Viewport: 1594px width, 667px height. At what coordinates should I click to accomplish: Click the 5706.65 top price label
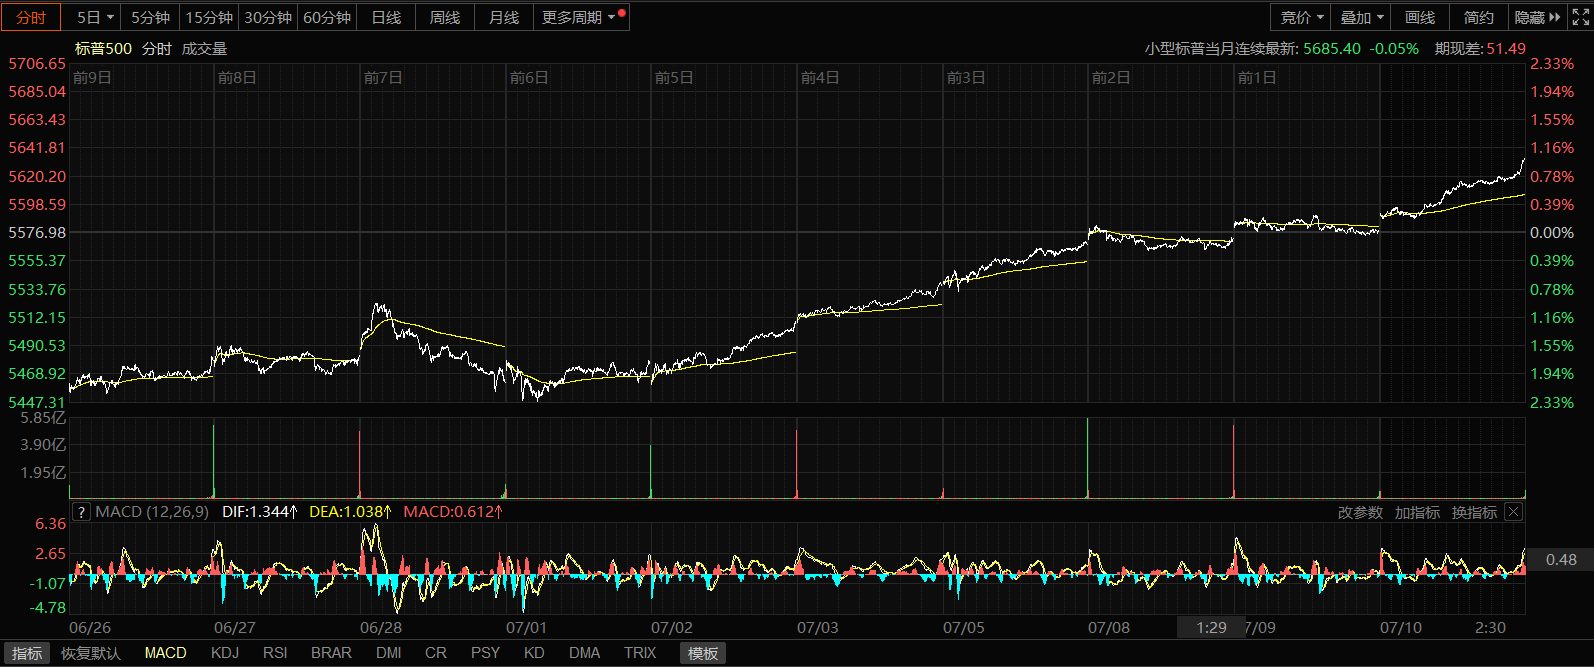37,64
